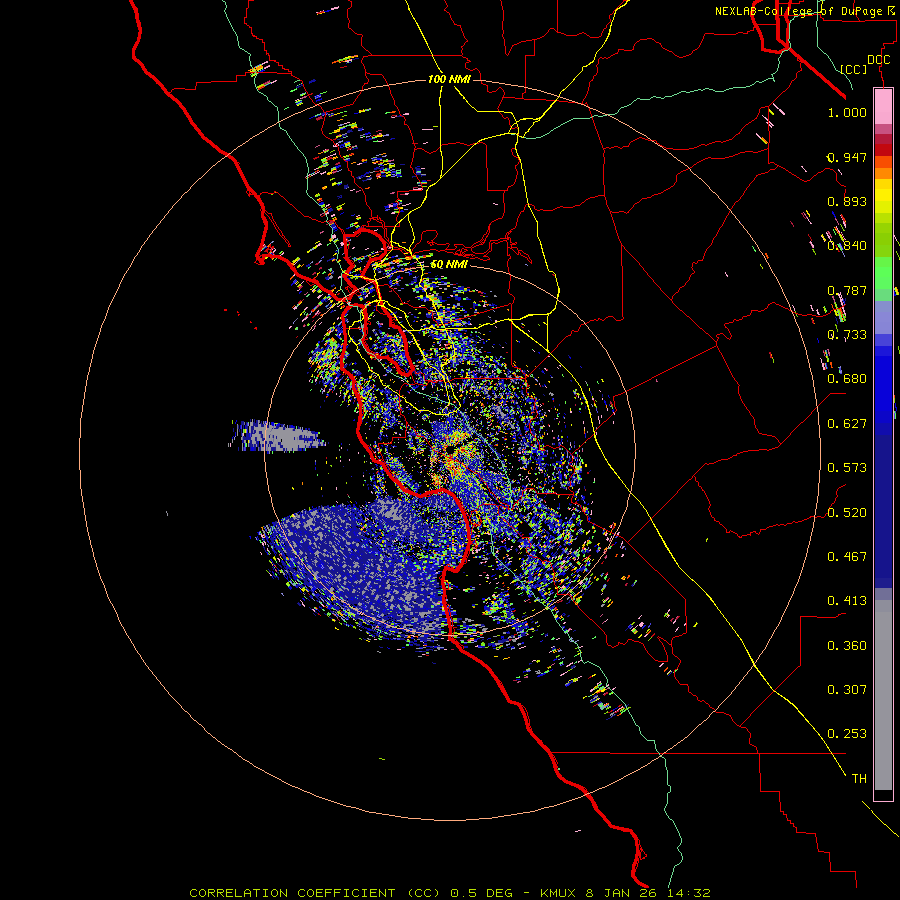Select the 0.520 scale label
Viewport: 900px width, 900px height.
click(847, 513)
